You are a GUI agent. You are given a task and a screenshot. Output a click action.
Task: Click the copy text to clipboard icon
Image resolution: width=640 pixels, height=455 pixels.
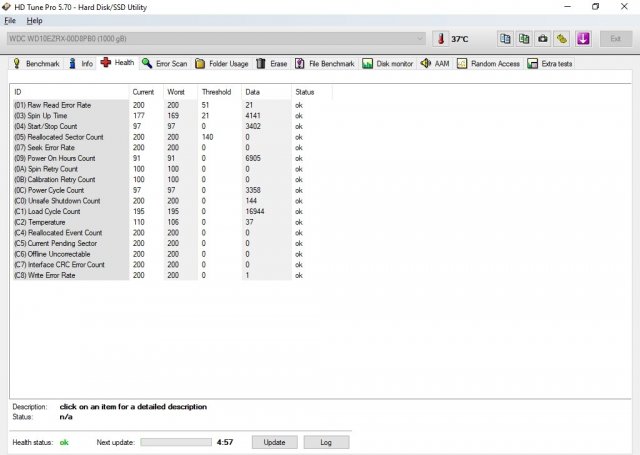506,39
